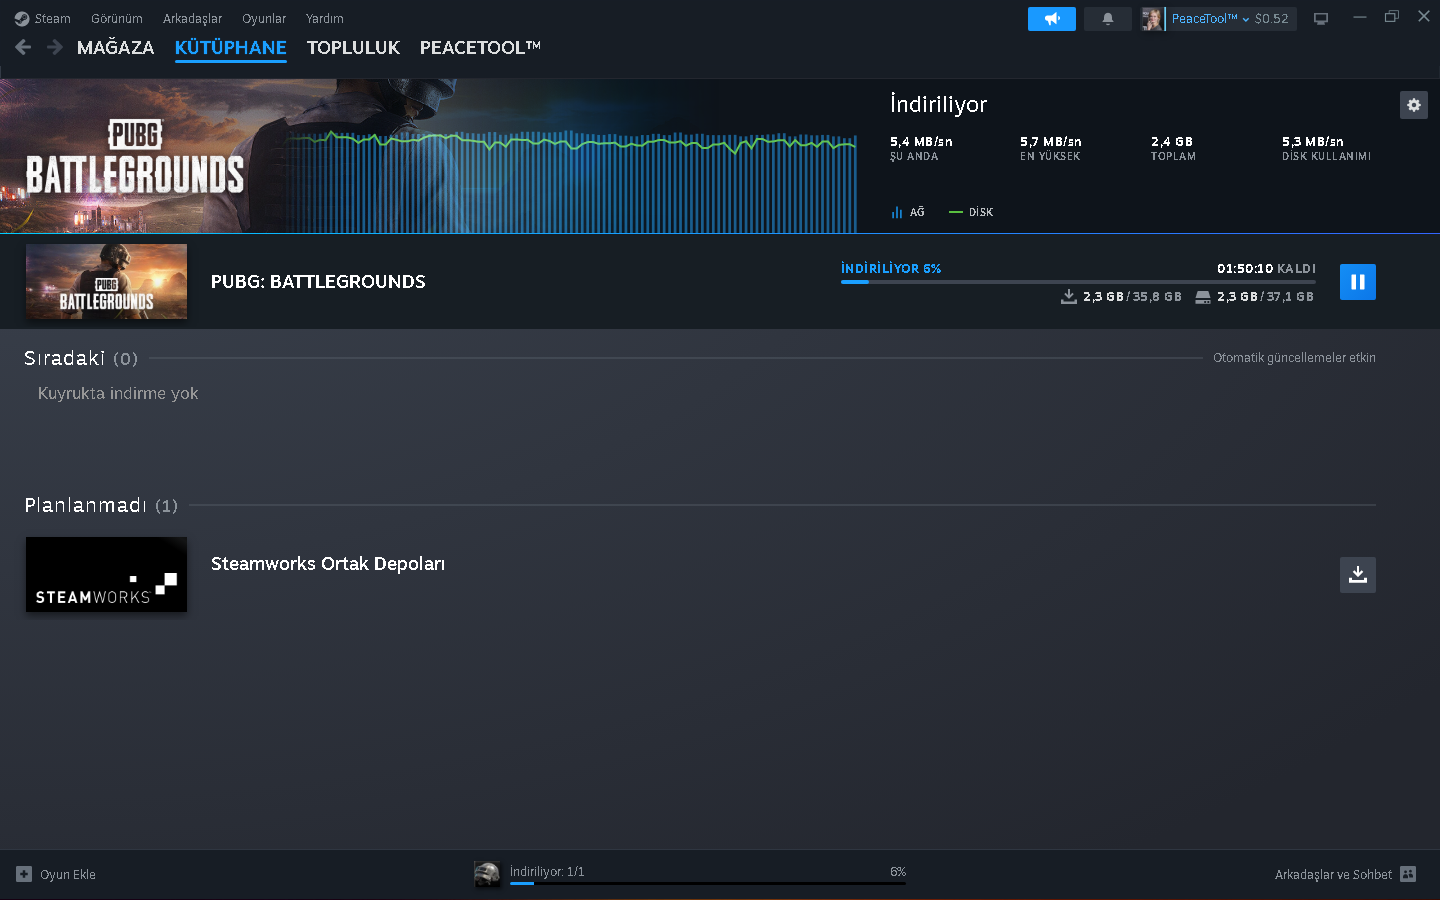Click the 2,4 GB TOPLAM stat
1440x900 pixels.
1173,148
